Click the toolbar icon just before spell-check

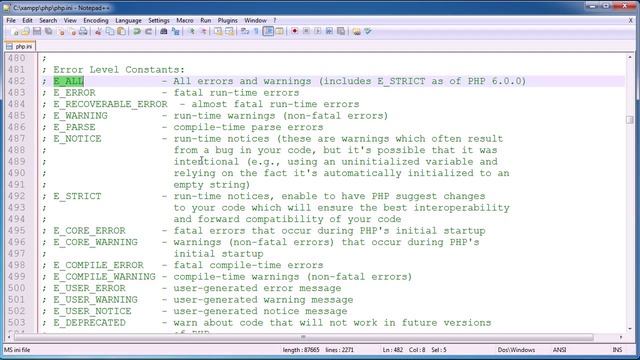point(356,31)
